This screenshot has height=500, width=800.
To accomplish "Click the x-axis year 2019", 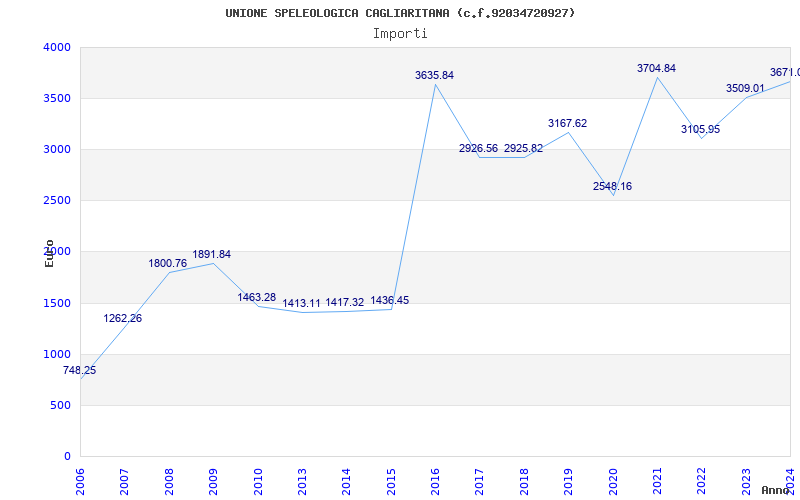I will tap(568, 482).
